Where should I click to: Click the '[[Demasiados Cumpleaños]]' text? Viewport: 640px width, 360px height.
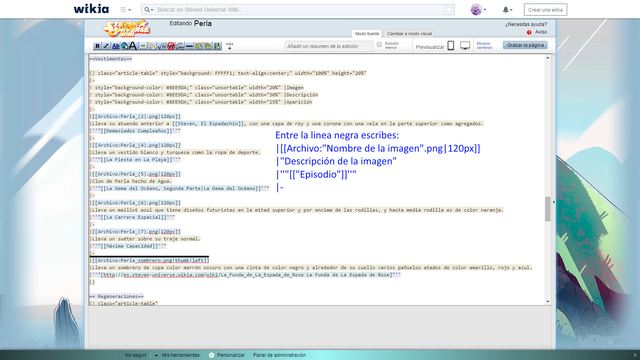click(136, 131)
